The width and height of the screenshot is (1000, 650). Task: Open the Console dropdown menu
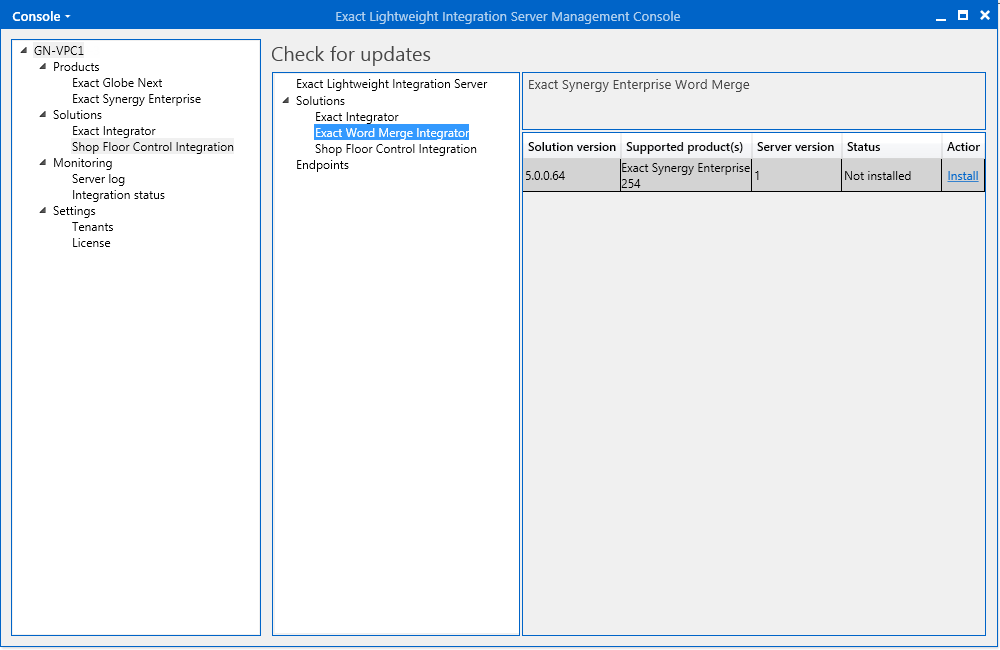click(x=41, y=17)
